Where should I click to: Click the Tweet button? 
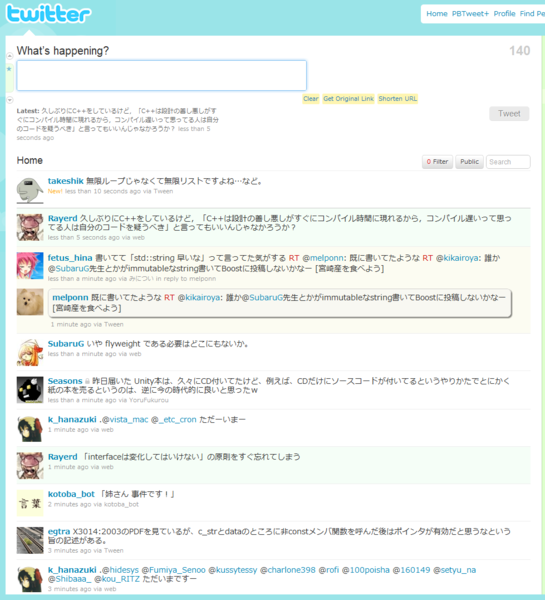[509, 114]
